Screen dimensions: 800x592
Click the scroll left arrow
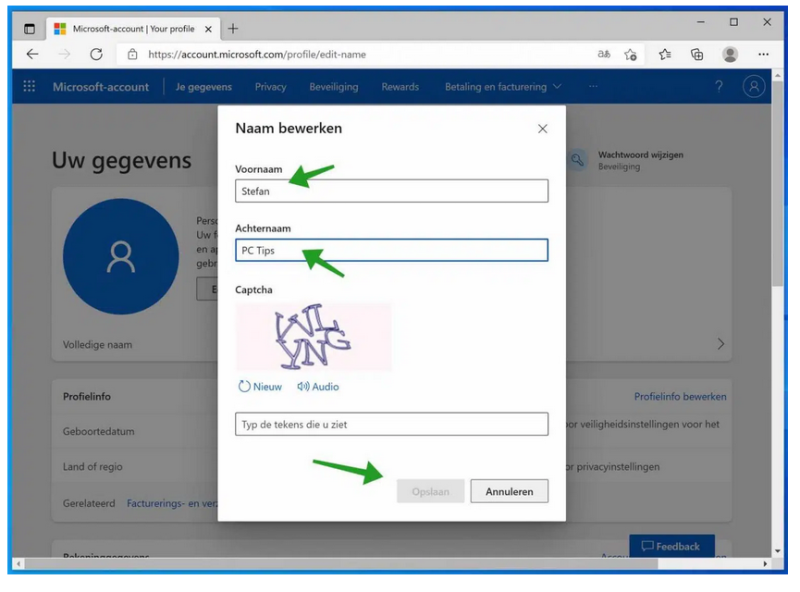(x=19, y=564)
